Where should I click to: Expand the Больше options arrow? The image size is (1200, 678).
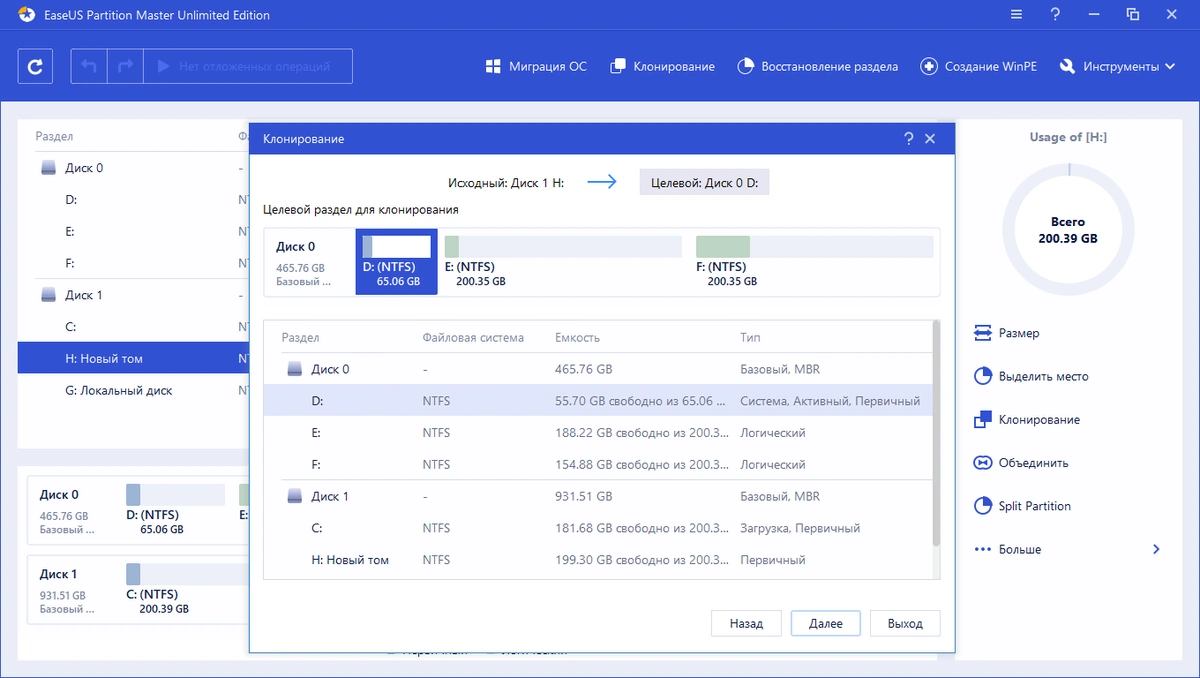coord(1156,549)
